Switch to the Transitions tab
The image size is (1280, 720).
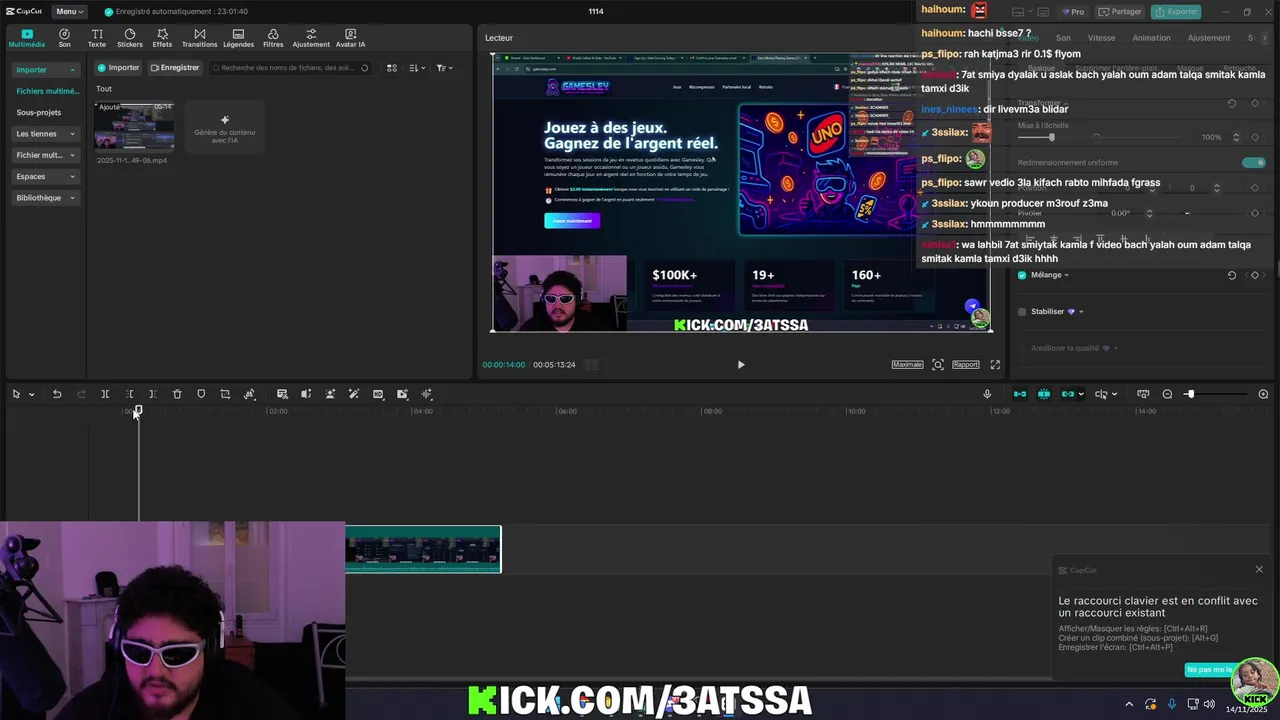click(x=199, y=38)
